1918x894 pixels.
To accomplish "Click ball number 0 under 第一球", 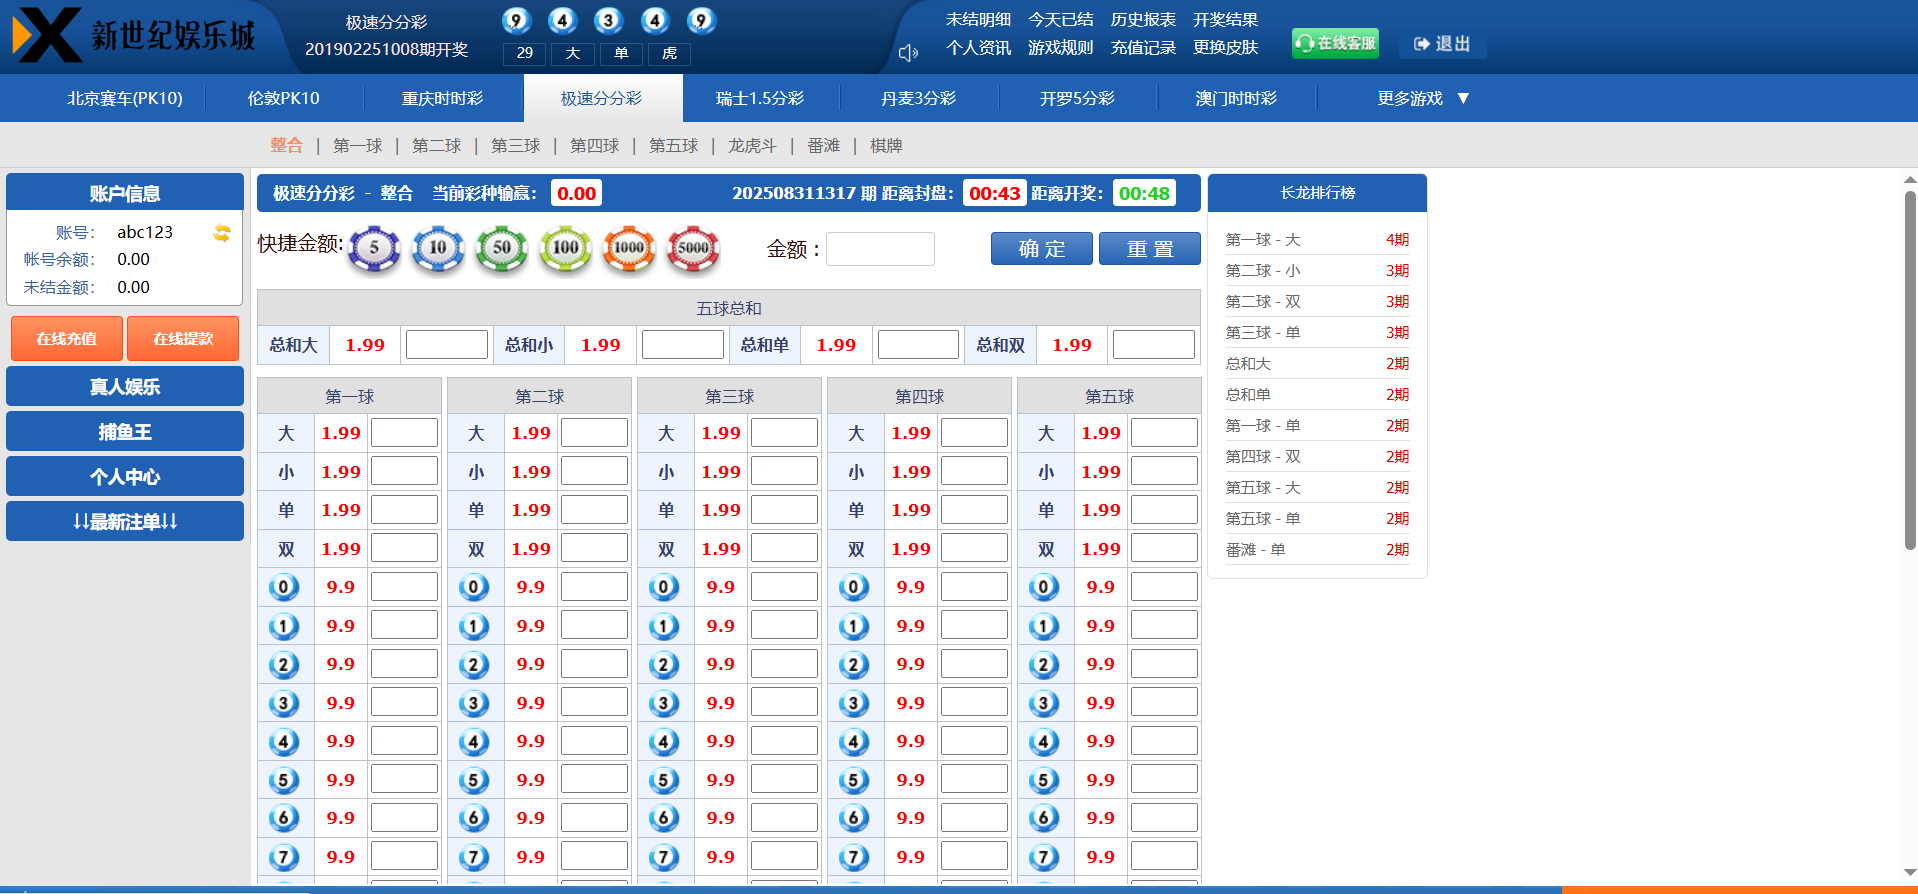I will [284, 587].
